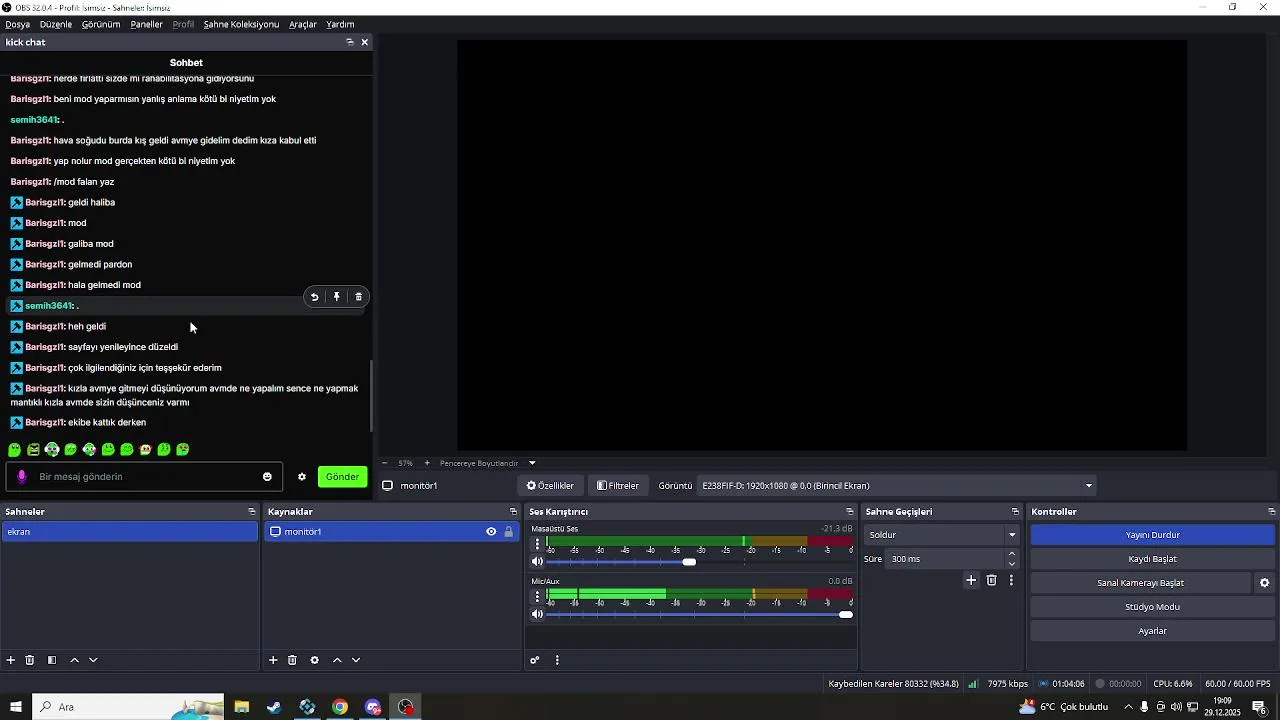Click Mic/Aux volume slider handle
This screenshot has width=1280, height=720.
click(846, 614)
